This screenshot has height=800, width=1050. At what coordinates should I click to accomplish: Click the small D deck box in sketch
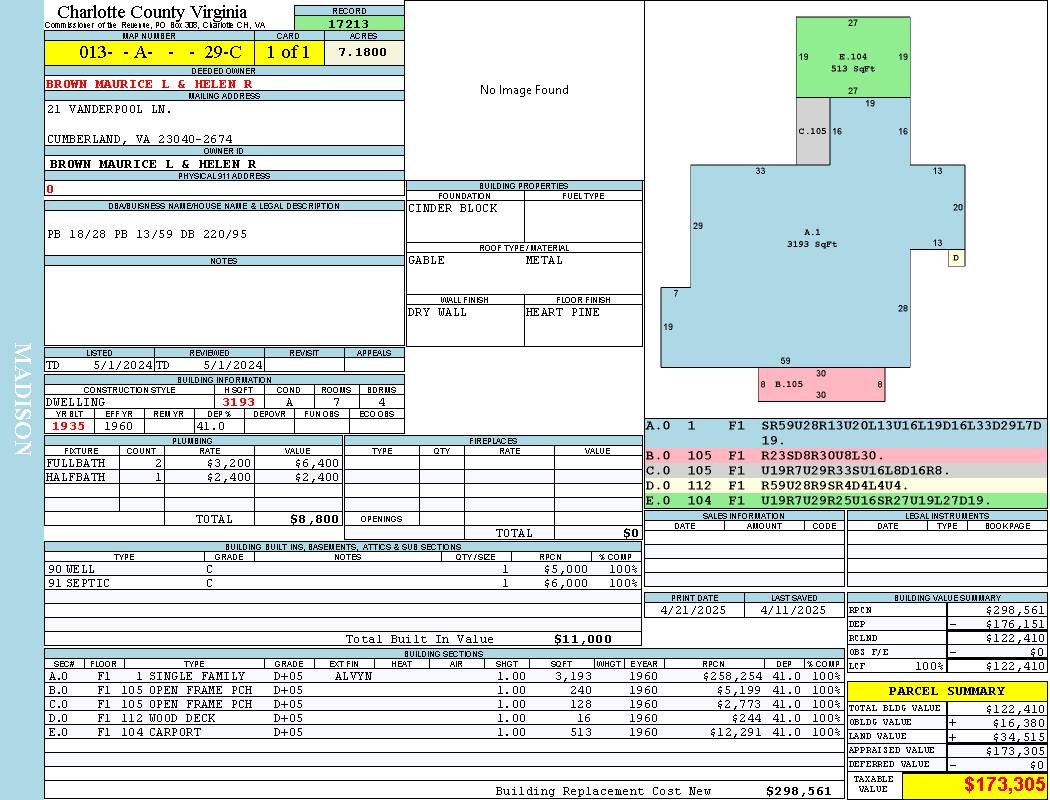[x=956, y=258]
